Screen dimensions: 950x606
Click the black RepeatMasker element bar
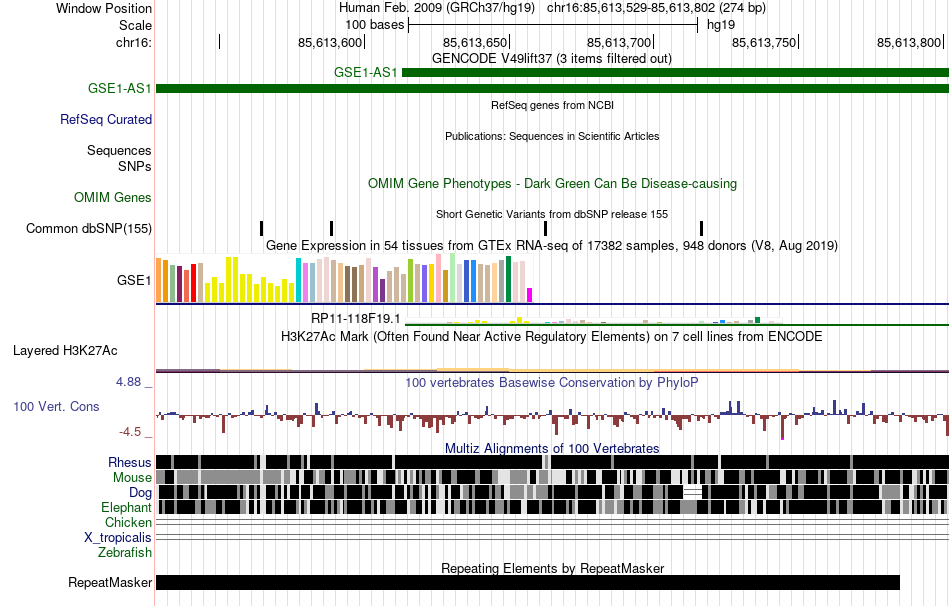click(x=528, y=582)
